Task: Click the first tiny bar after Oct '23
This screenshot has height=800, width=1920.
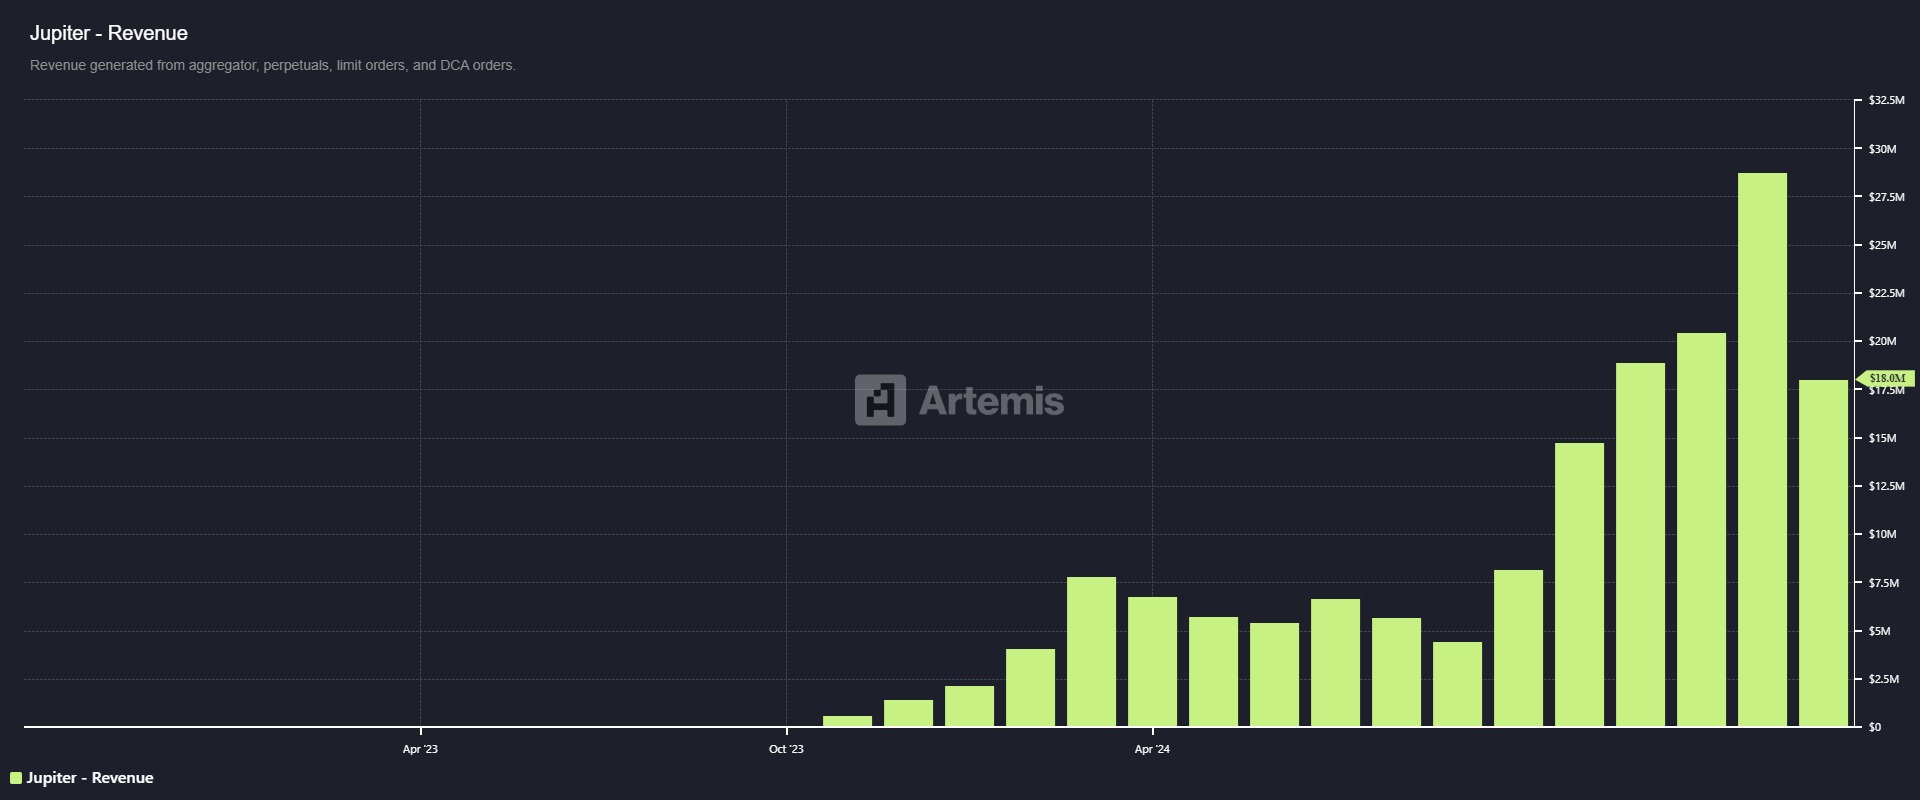Action: [x=847, y=721]
